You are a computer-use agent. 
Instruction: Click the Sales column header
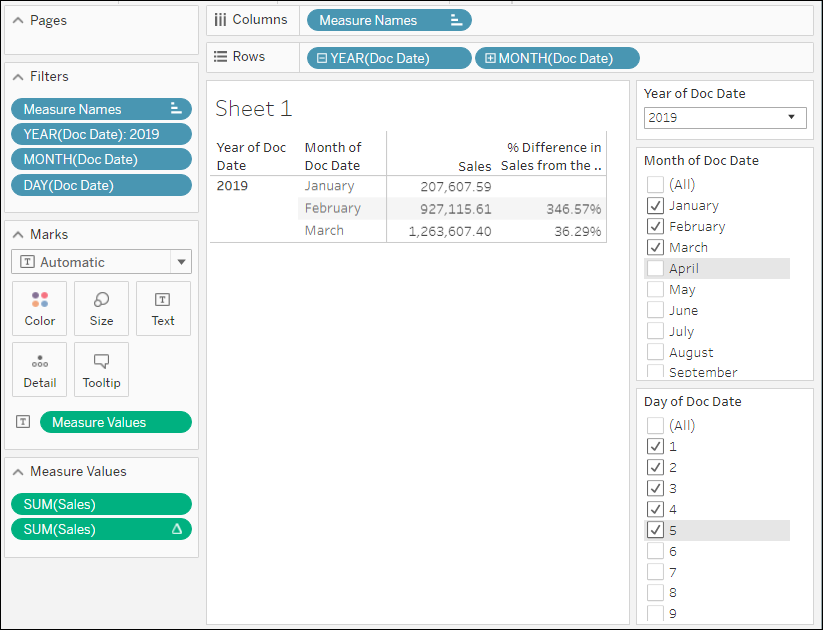coord(475,166)
